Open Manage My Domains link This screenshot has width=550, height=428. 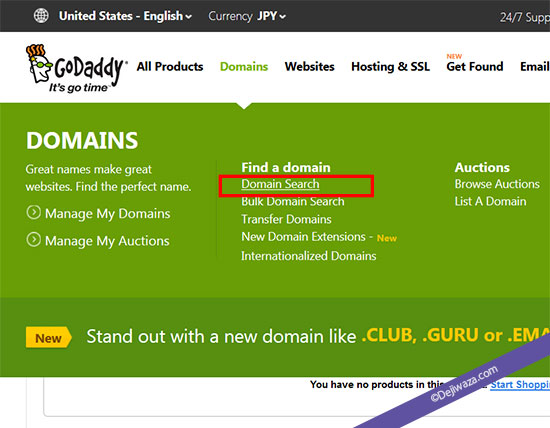coord(108,214)
